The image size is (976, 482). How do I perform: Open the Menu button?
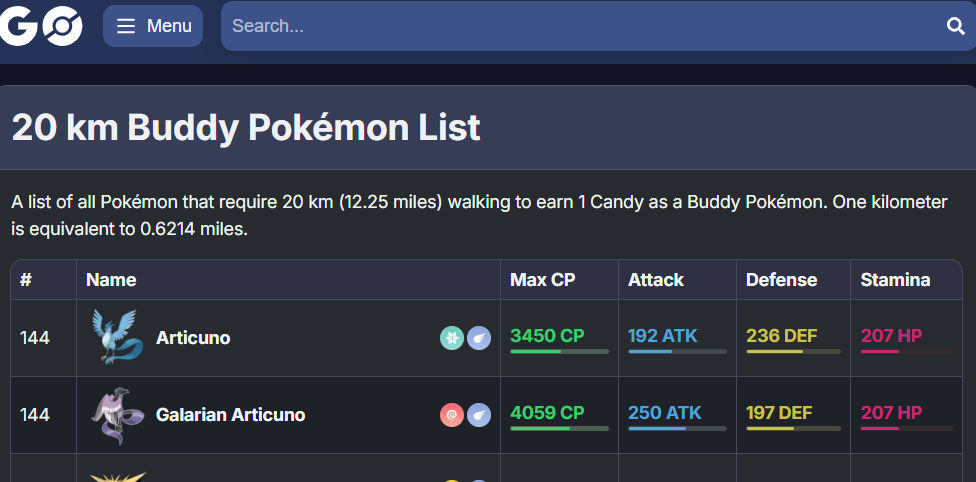[x=153, y=26]
